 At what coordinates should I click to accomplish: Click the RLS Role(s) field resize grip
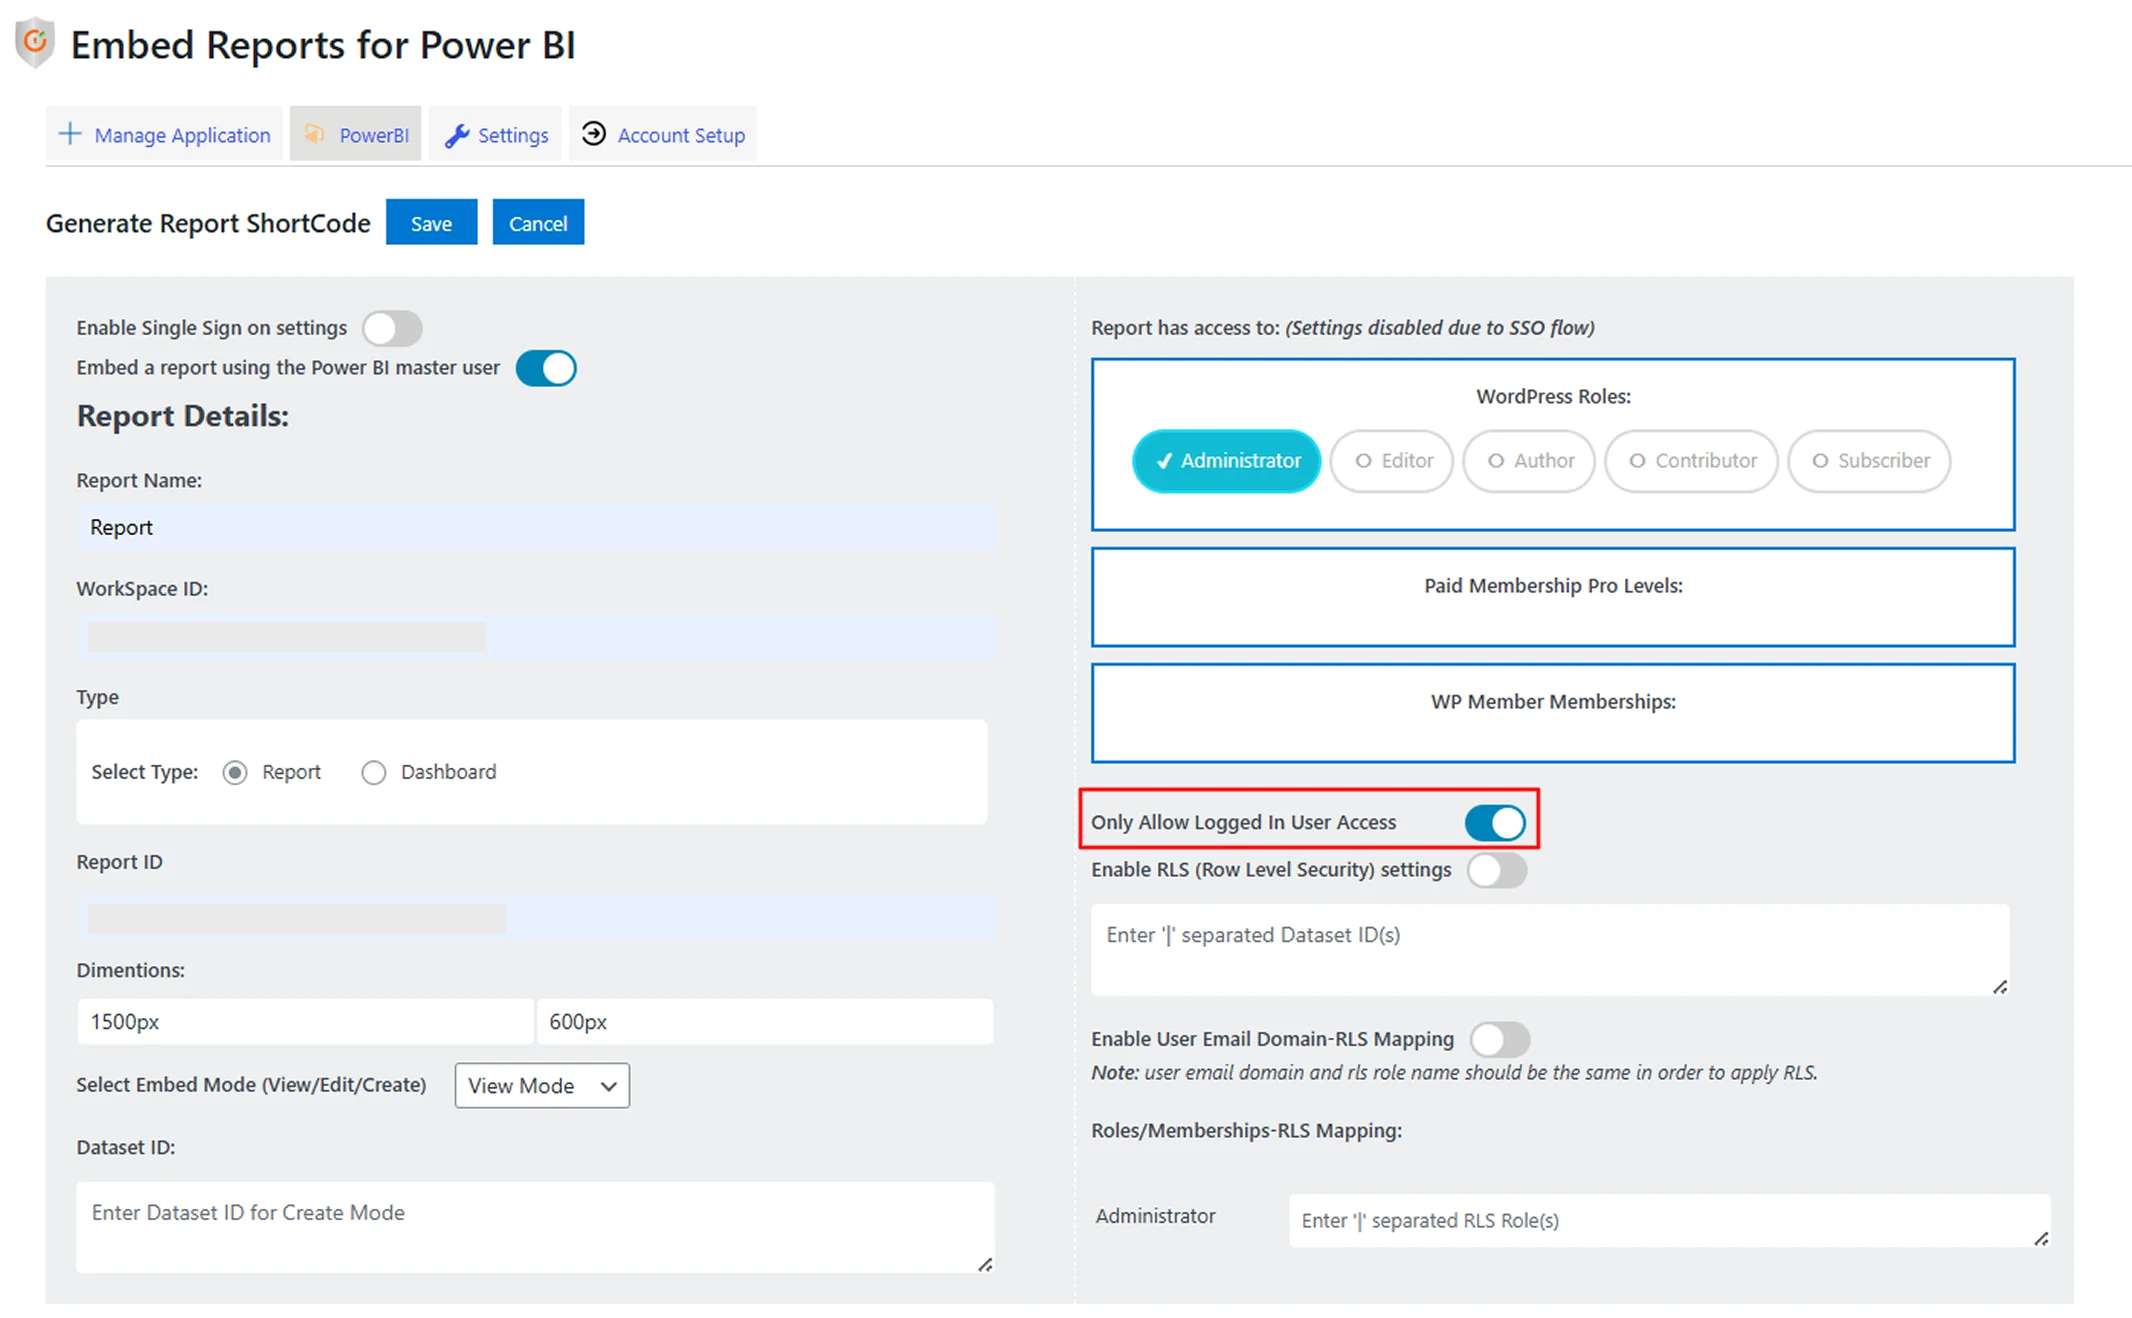(2041, 1238)
